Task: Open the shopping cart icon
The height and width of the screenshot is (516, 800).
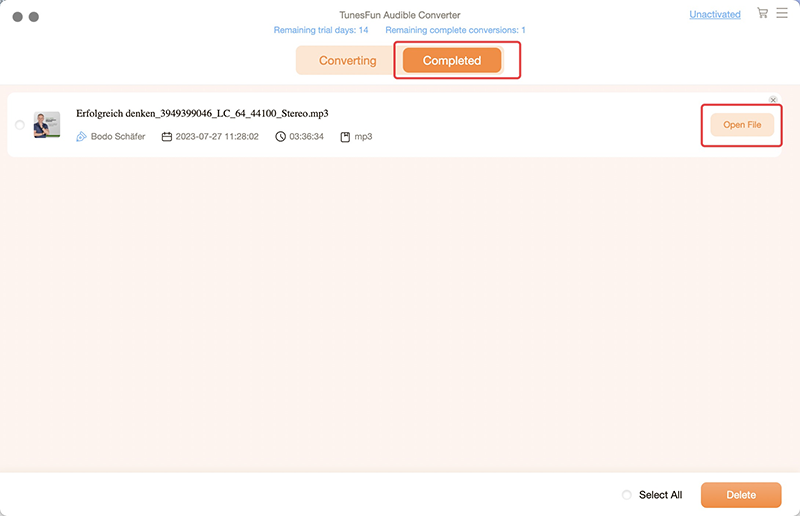Action: point(762,13)
